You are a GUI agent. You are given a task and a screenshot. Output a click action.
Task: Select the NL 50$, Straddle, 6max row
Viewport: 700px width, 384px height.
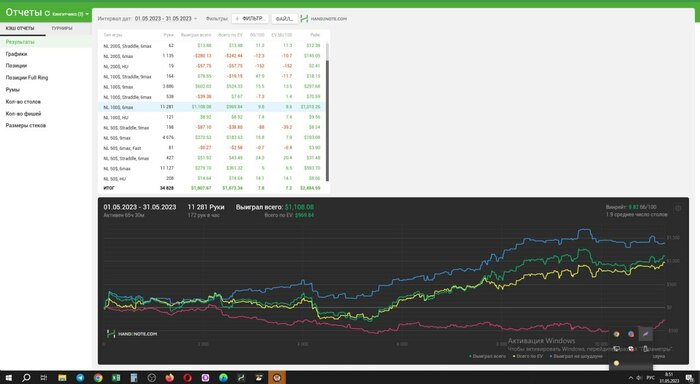pyautogui.click(x=212, y=158)
